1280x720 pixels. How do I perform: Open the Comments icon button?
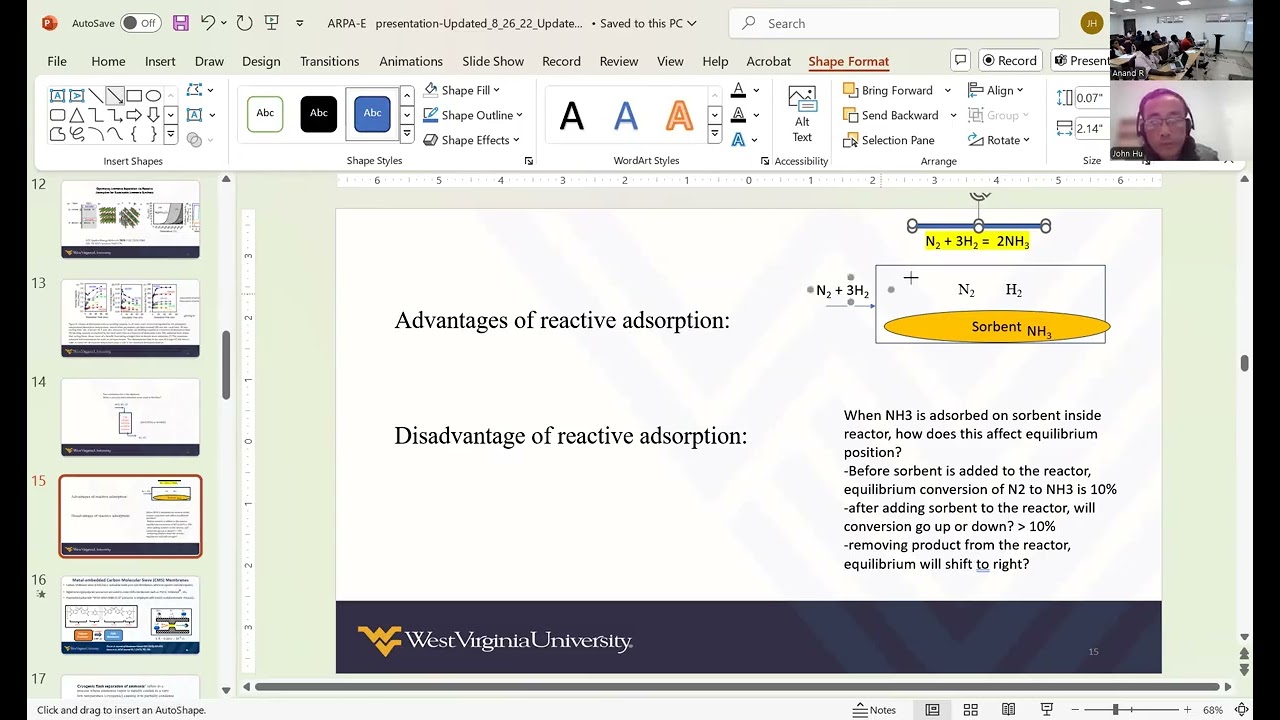coord(960,60)
